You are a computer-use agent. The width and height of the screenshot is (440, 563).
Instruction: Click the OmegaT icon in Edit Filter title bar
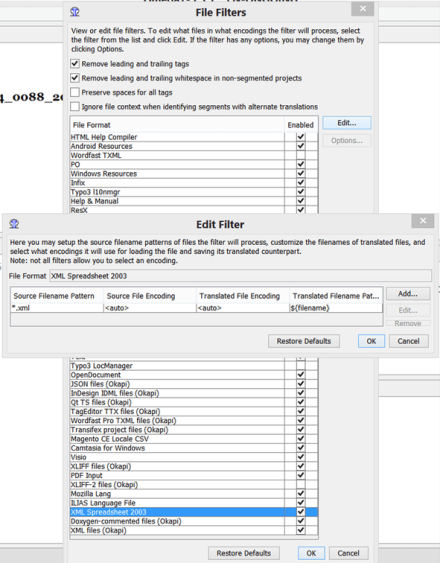tap(14, 224)
